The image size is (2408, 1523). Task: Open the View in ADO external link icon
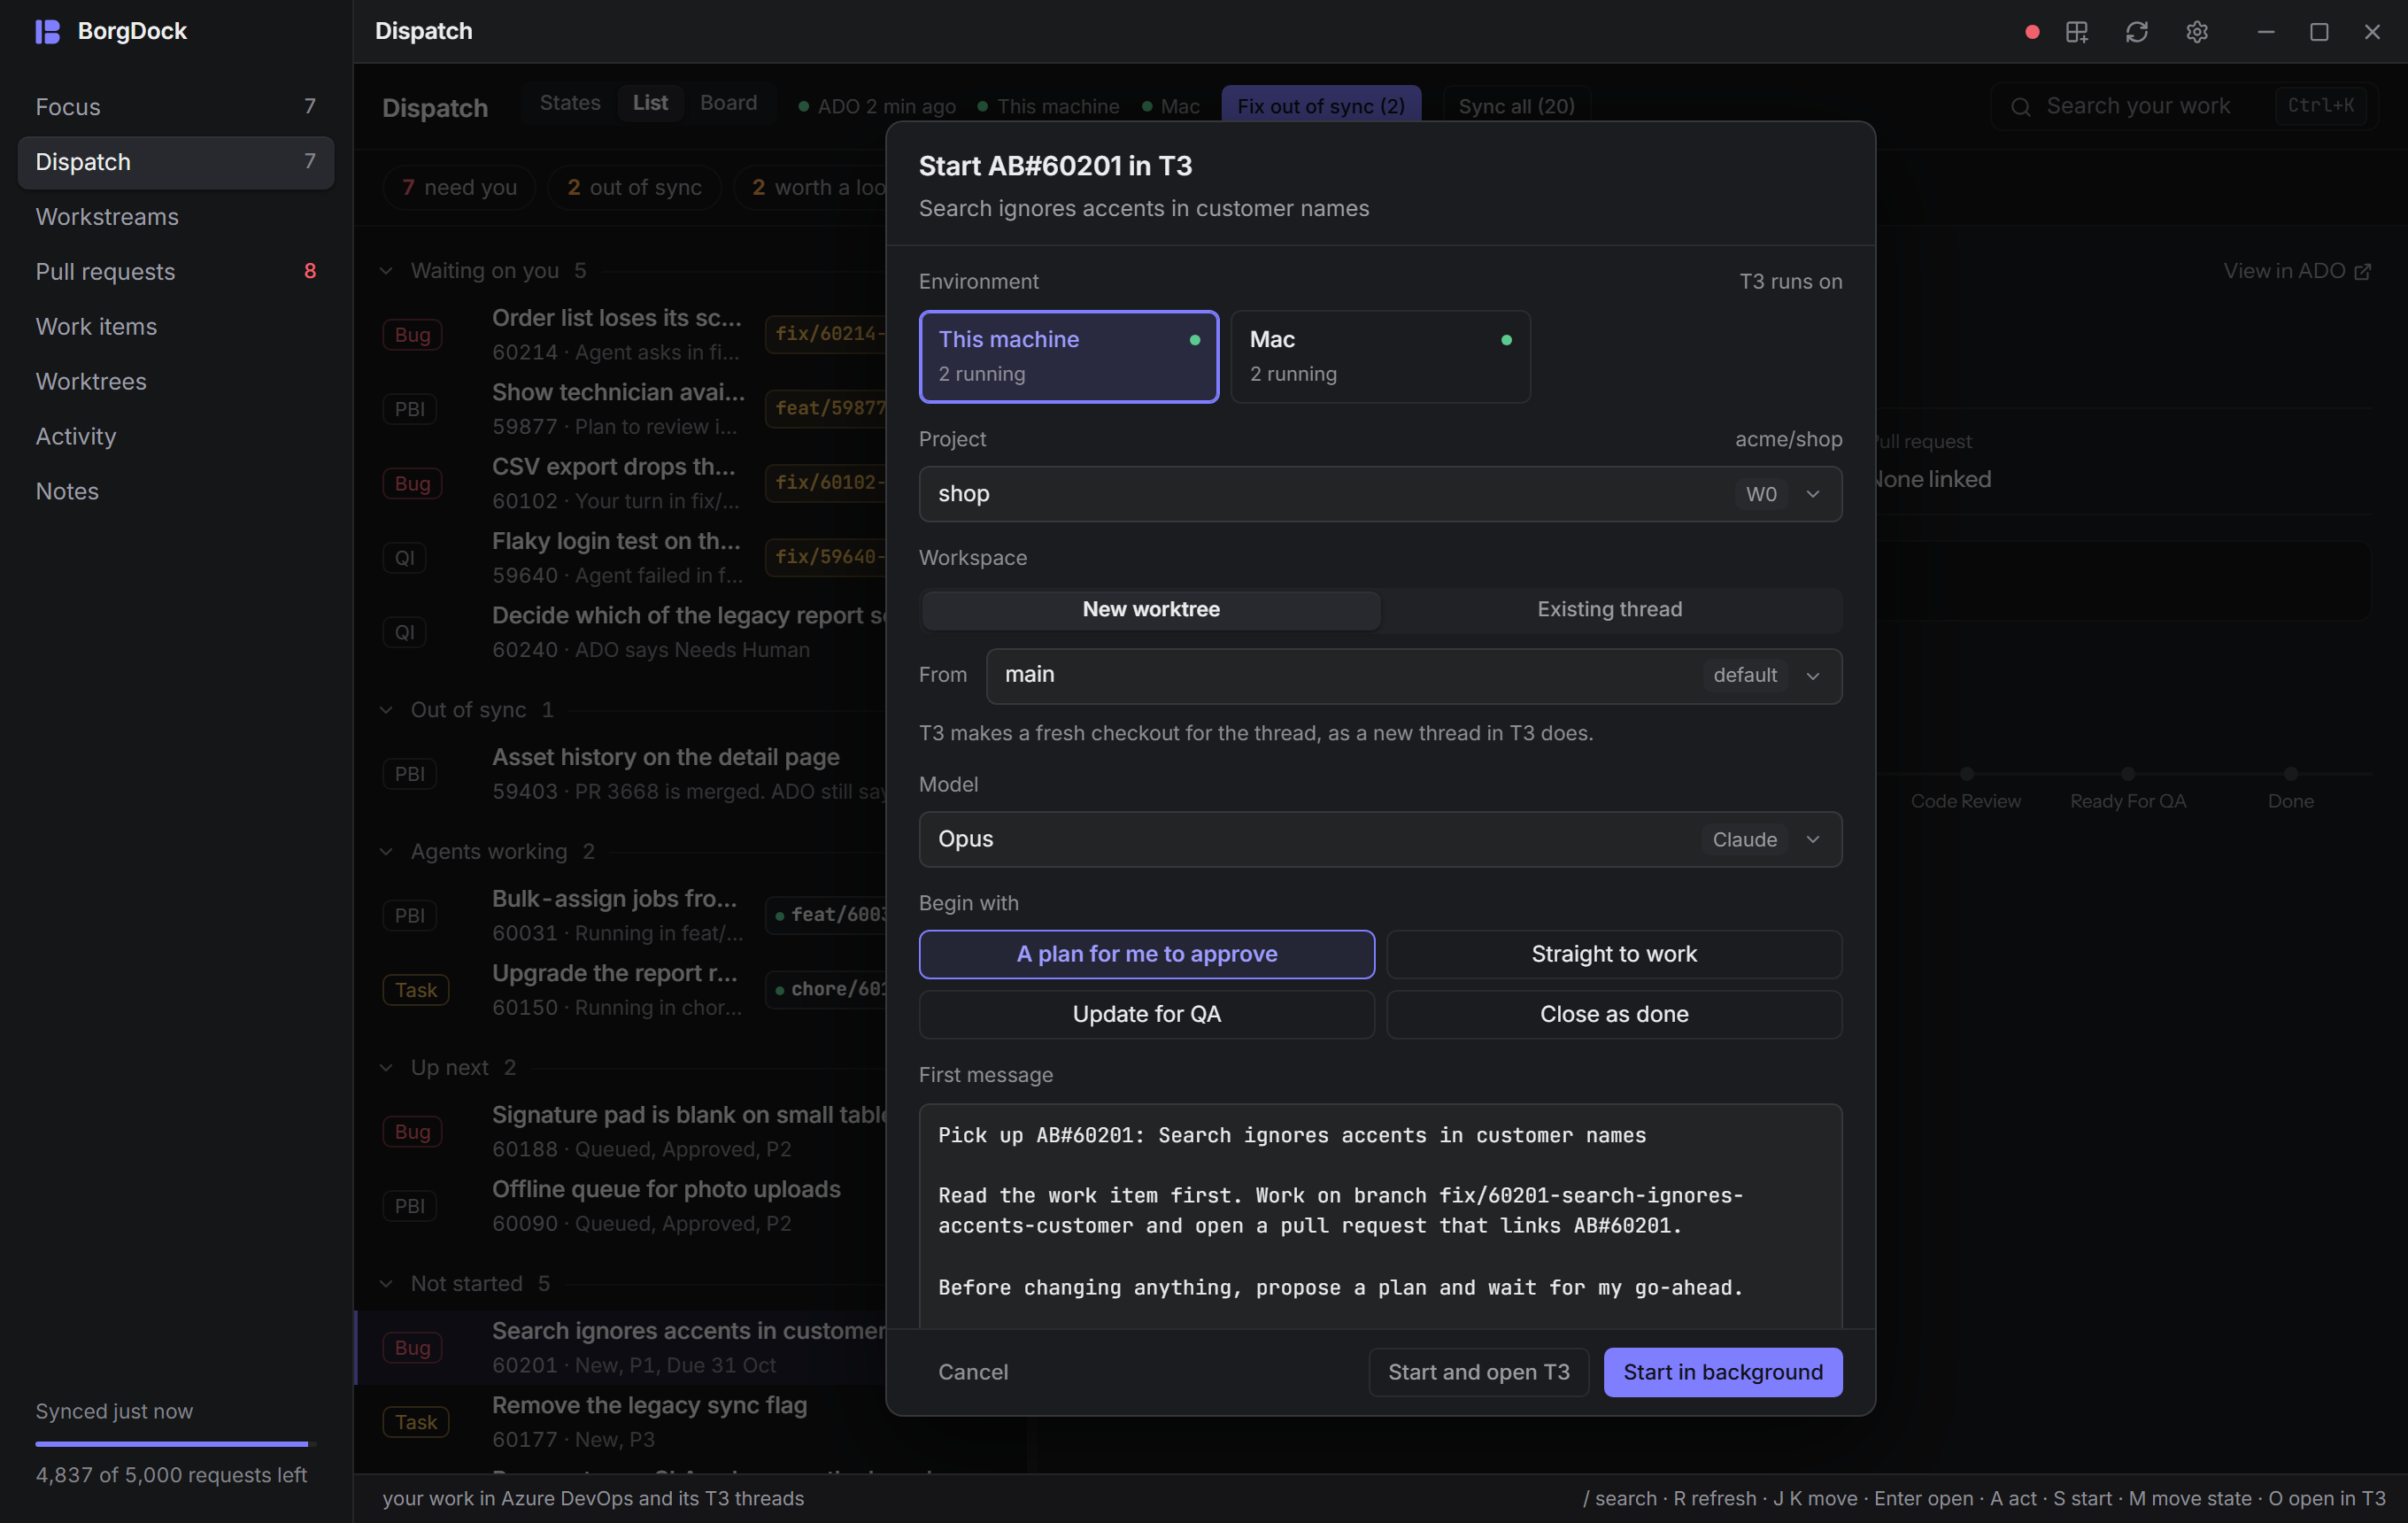(x=2363, y=272)
